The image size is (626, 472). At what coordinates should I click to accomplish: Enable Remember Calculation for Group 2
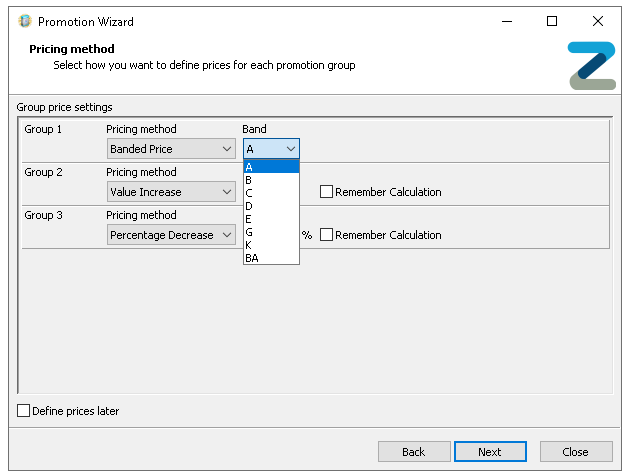[326, 192]
